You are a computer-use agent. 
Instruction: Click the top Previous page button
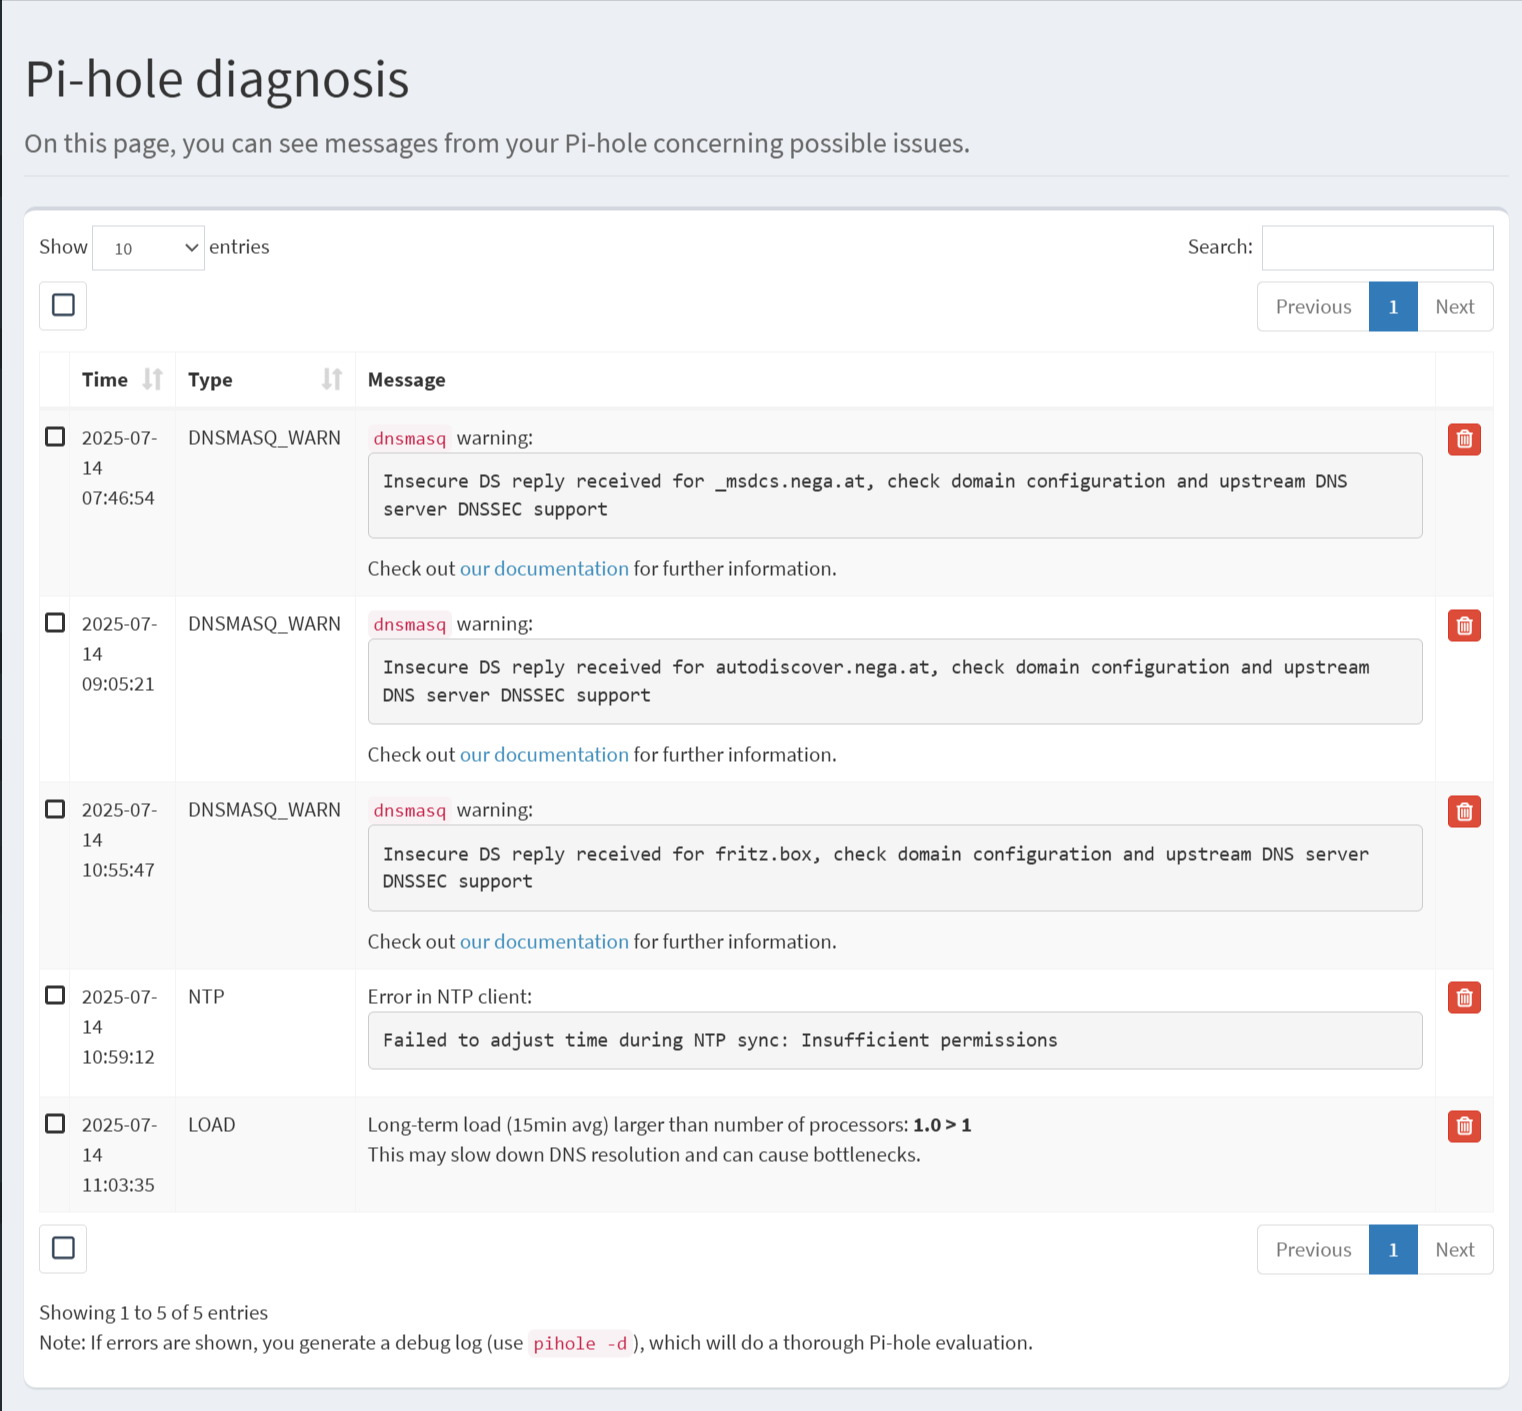pos(1313,307)
